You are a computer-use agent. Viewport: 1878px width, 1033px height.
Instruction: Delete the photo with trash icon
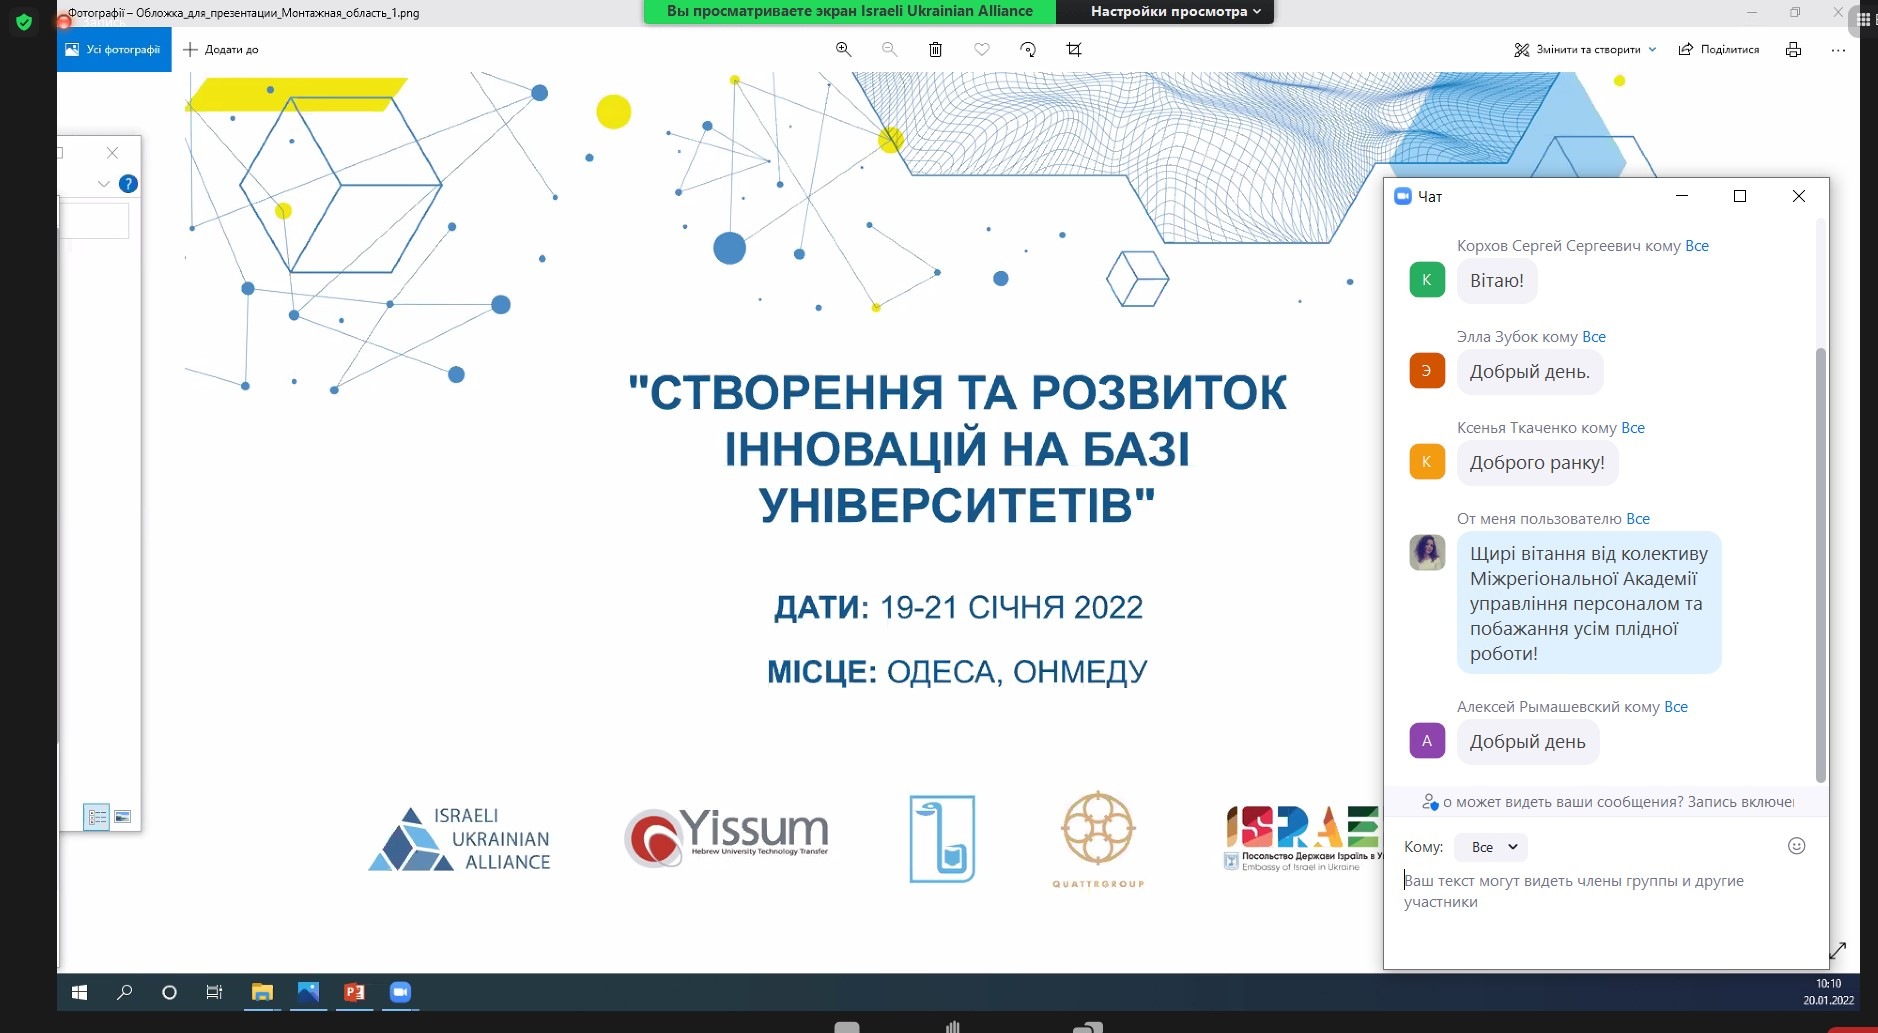coord(935,49)
